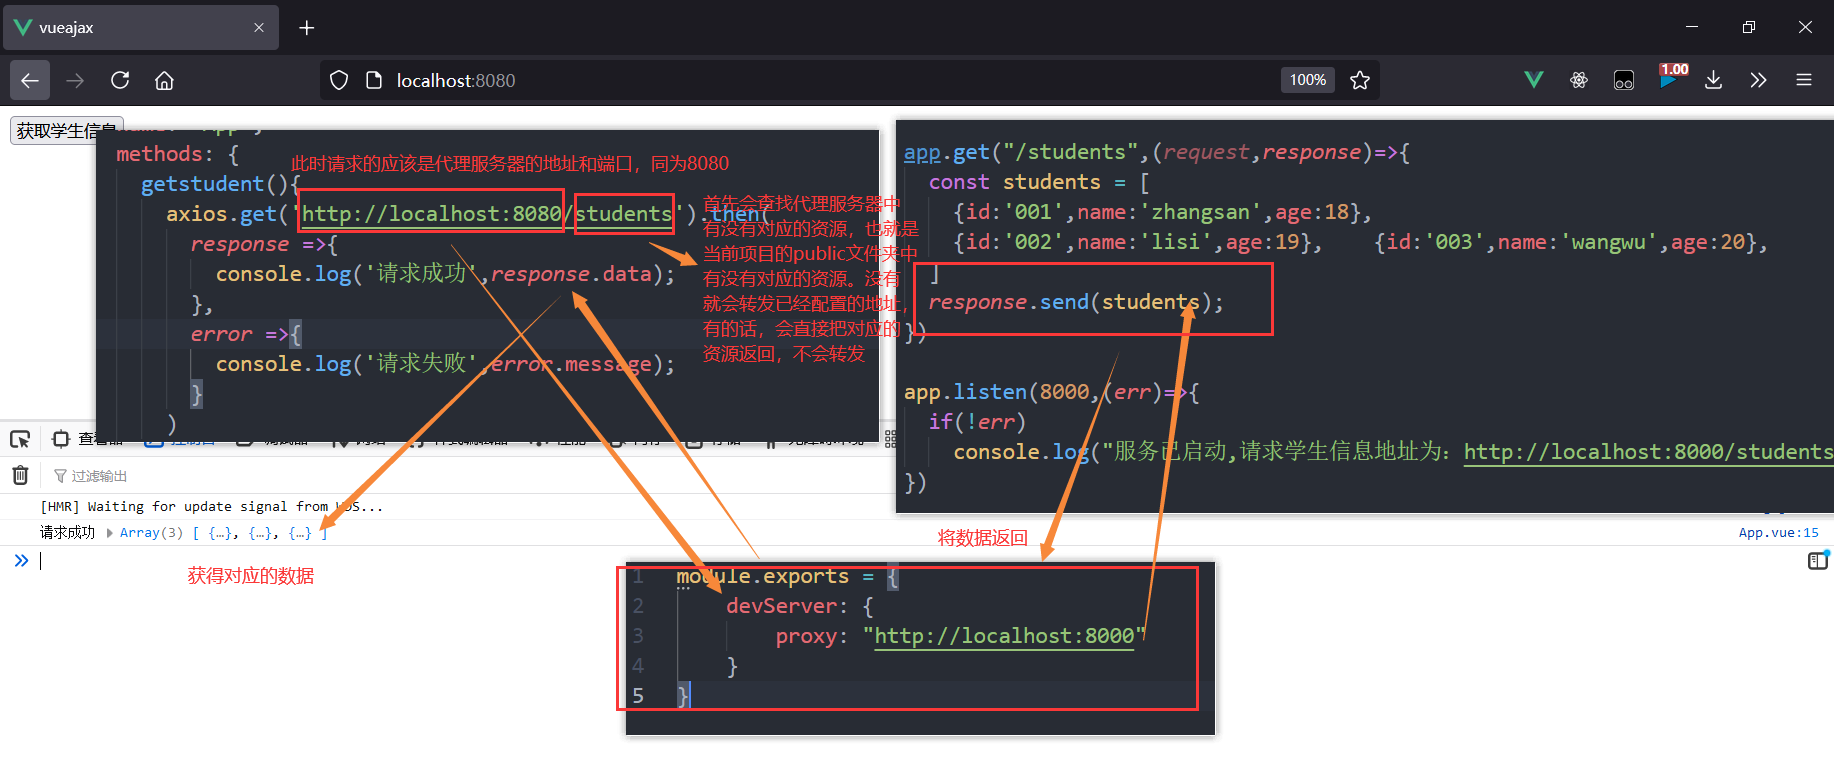Click the HMR waiting message line
Screen dimensions: 1834x779
pyautogui.click(x=211, y=507)
